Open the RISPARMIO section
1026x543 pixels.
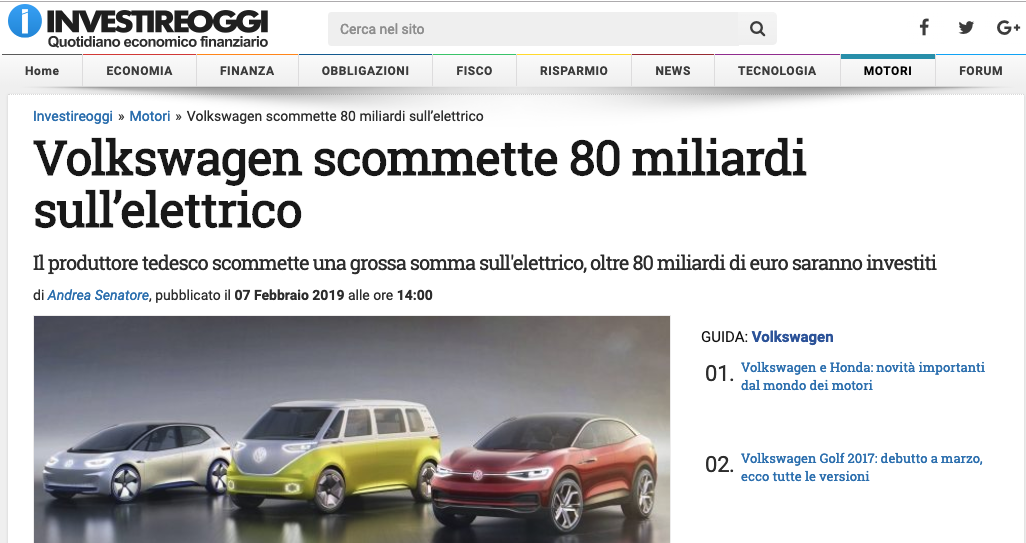pyautogui.click(x=574, y=71)
